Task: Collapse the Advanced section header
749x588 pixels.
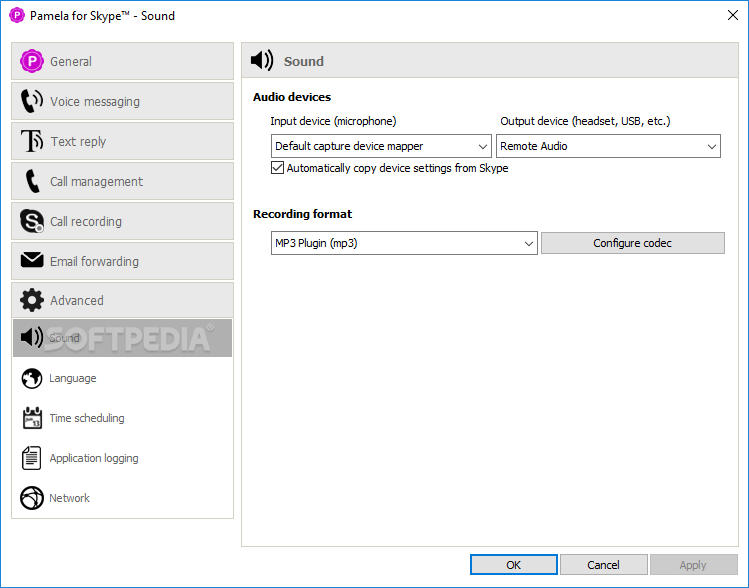Action: coord(122,300)
